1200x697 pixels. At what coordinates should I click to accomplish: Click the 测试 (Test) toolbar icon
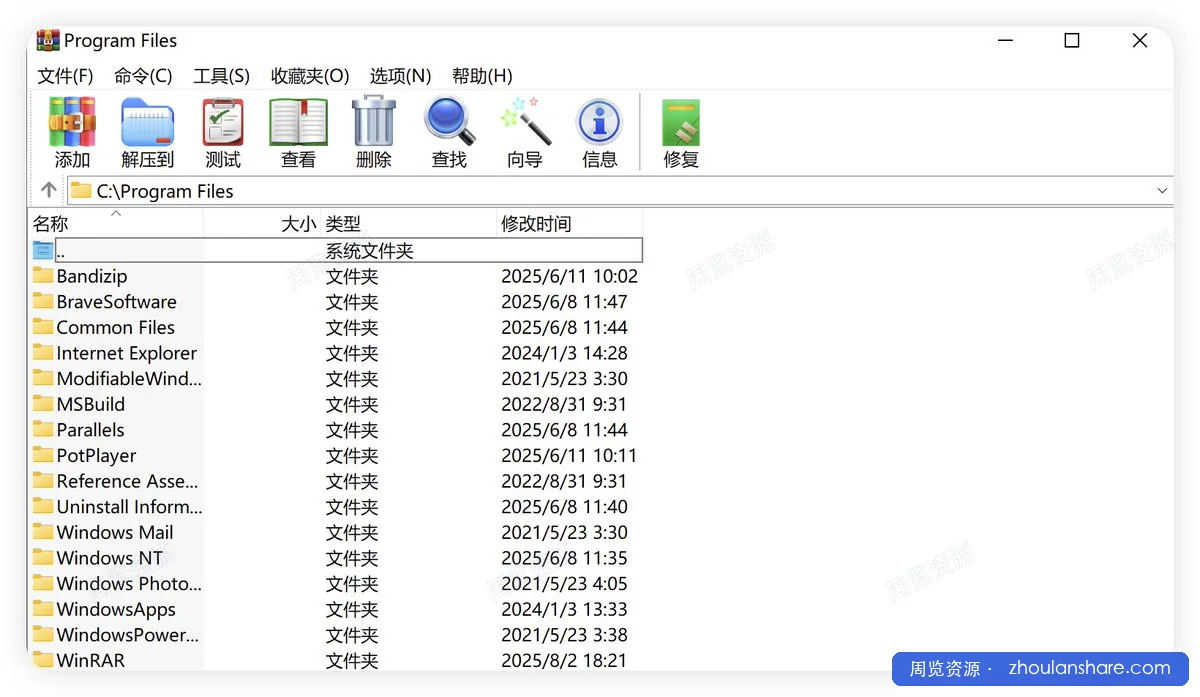pos(223,122)
